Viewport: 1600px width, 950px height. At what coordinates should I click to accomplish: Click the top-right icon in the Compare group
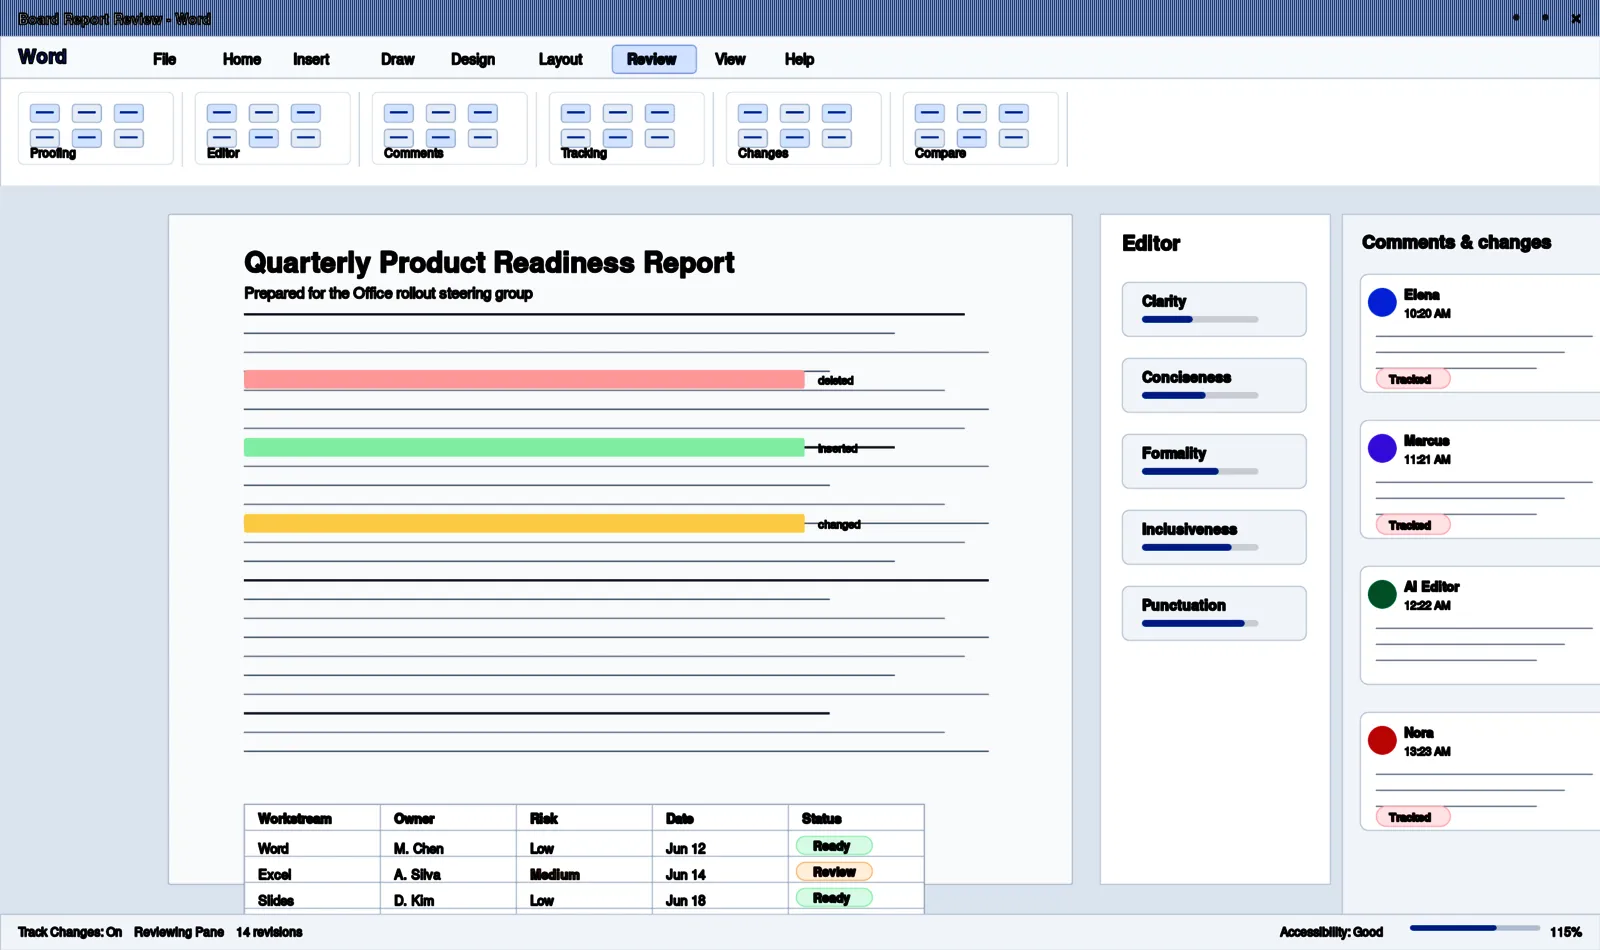(1014, 114)
